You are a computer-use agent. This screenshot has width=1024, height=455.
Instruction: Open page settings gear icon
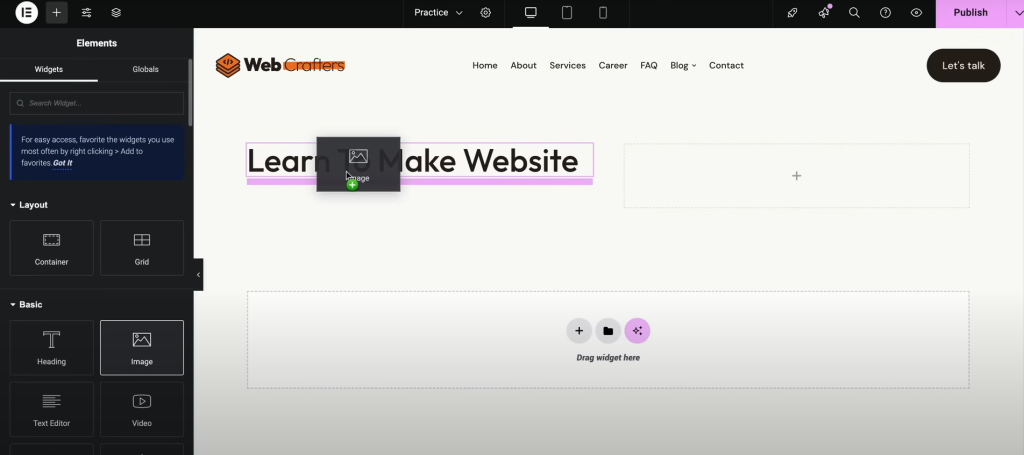[x=486, y=12]
